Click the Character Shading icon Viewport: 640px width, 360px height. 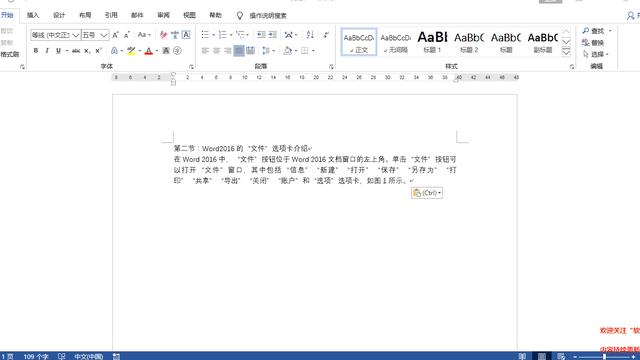166,51
